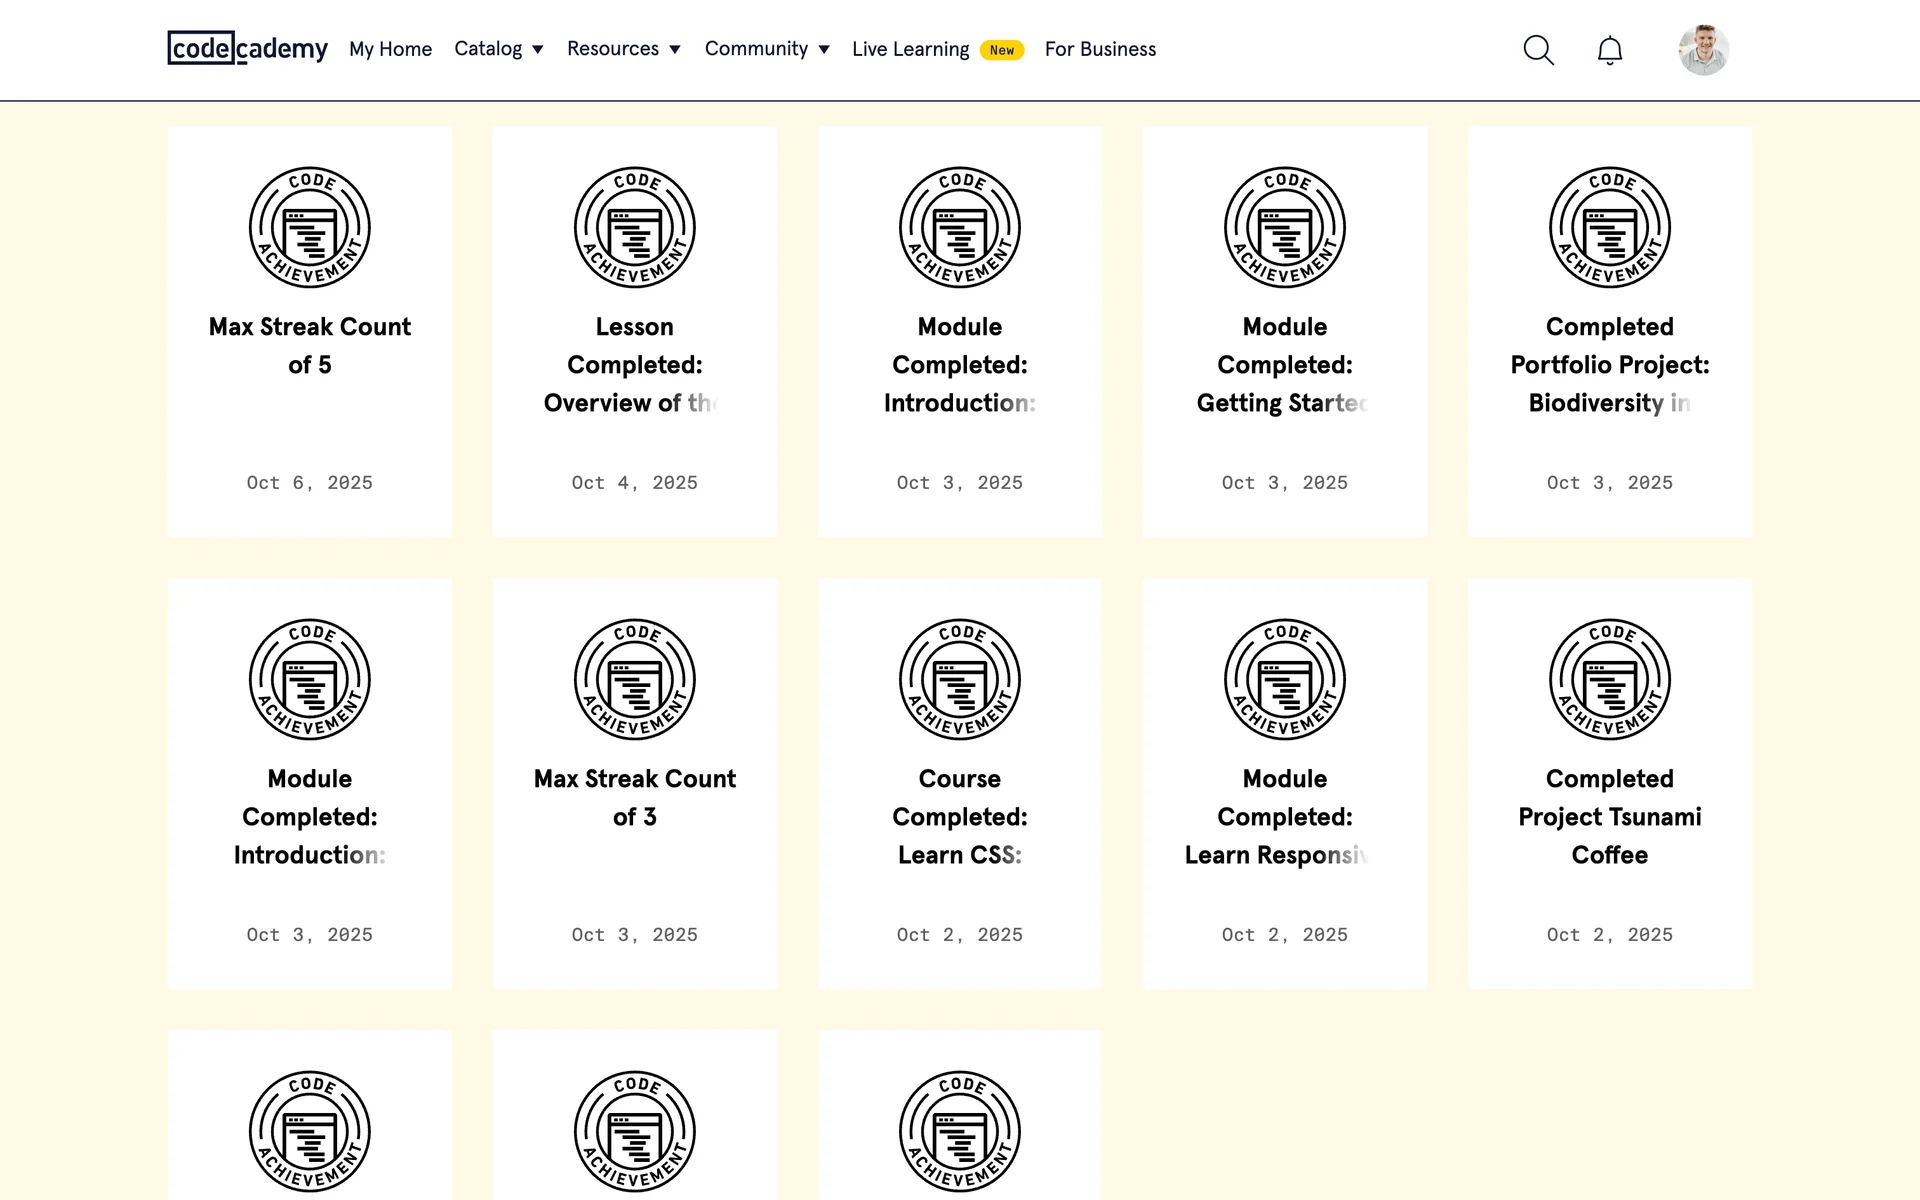Click the Getting Started module badge icon
The height and width of the screenshot is (1200, 1920).
(x=1284, y=228)
